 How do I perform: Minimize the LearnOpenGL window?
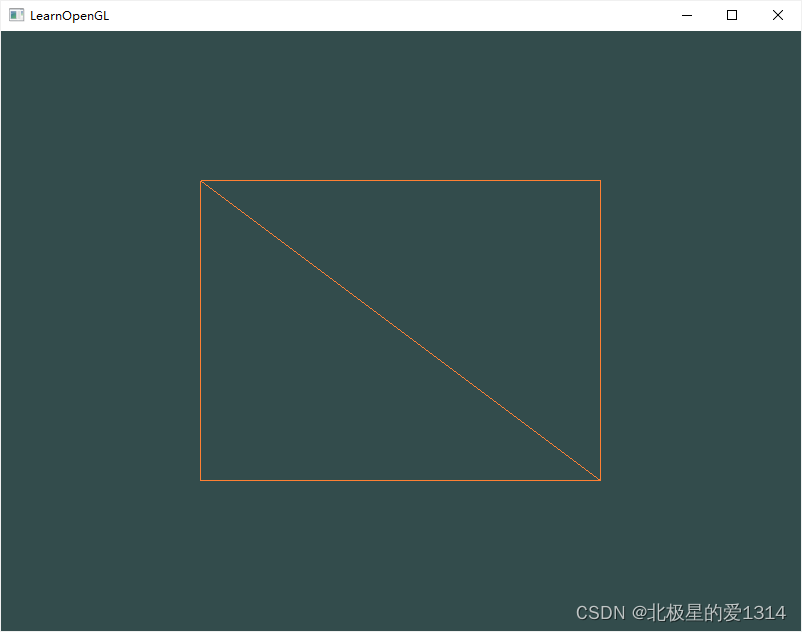687,15
